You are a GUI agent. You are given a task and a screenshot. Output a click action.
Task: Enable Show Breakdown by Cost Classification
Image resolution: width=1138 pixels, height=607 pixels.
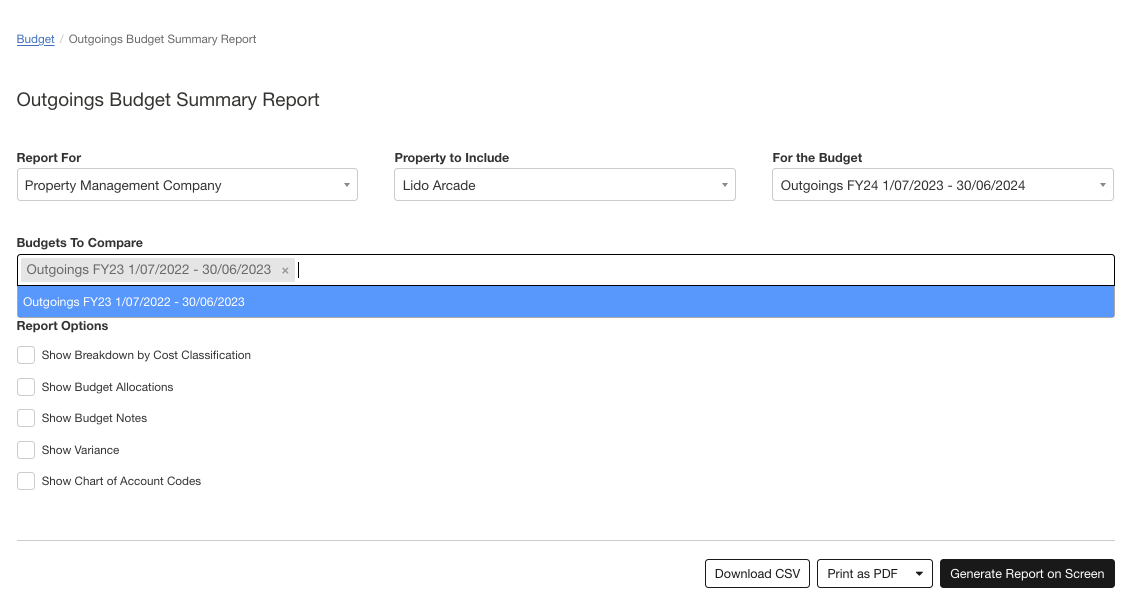click(26, 355)
